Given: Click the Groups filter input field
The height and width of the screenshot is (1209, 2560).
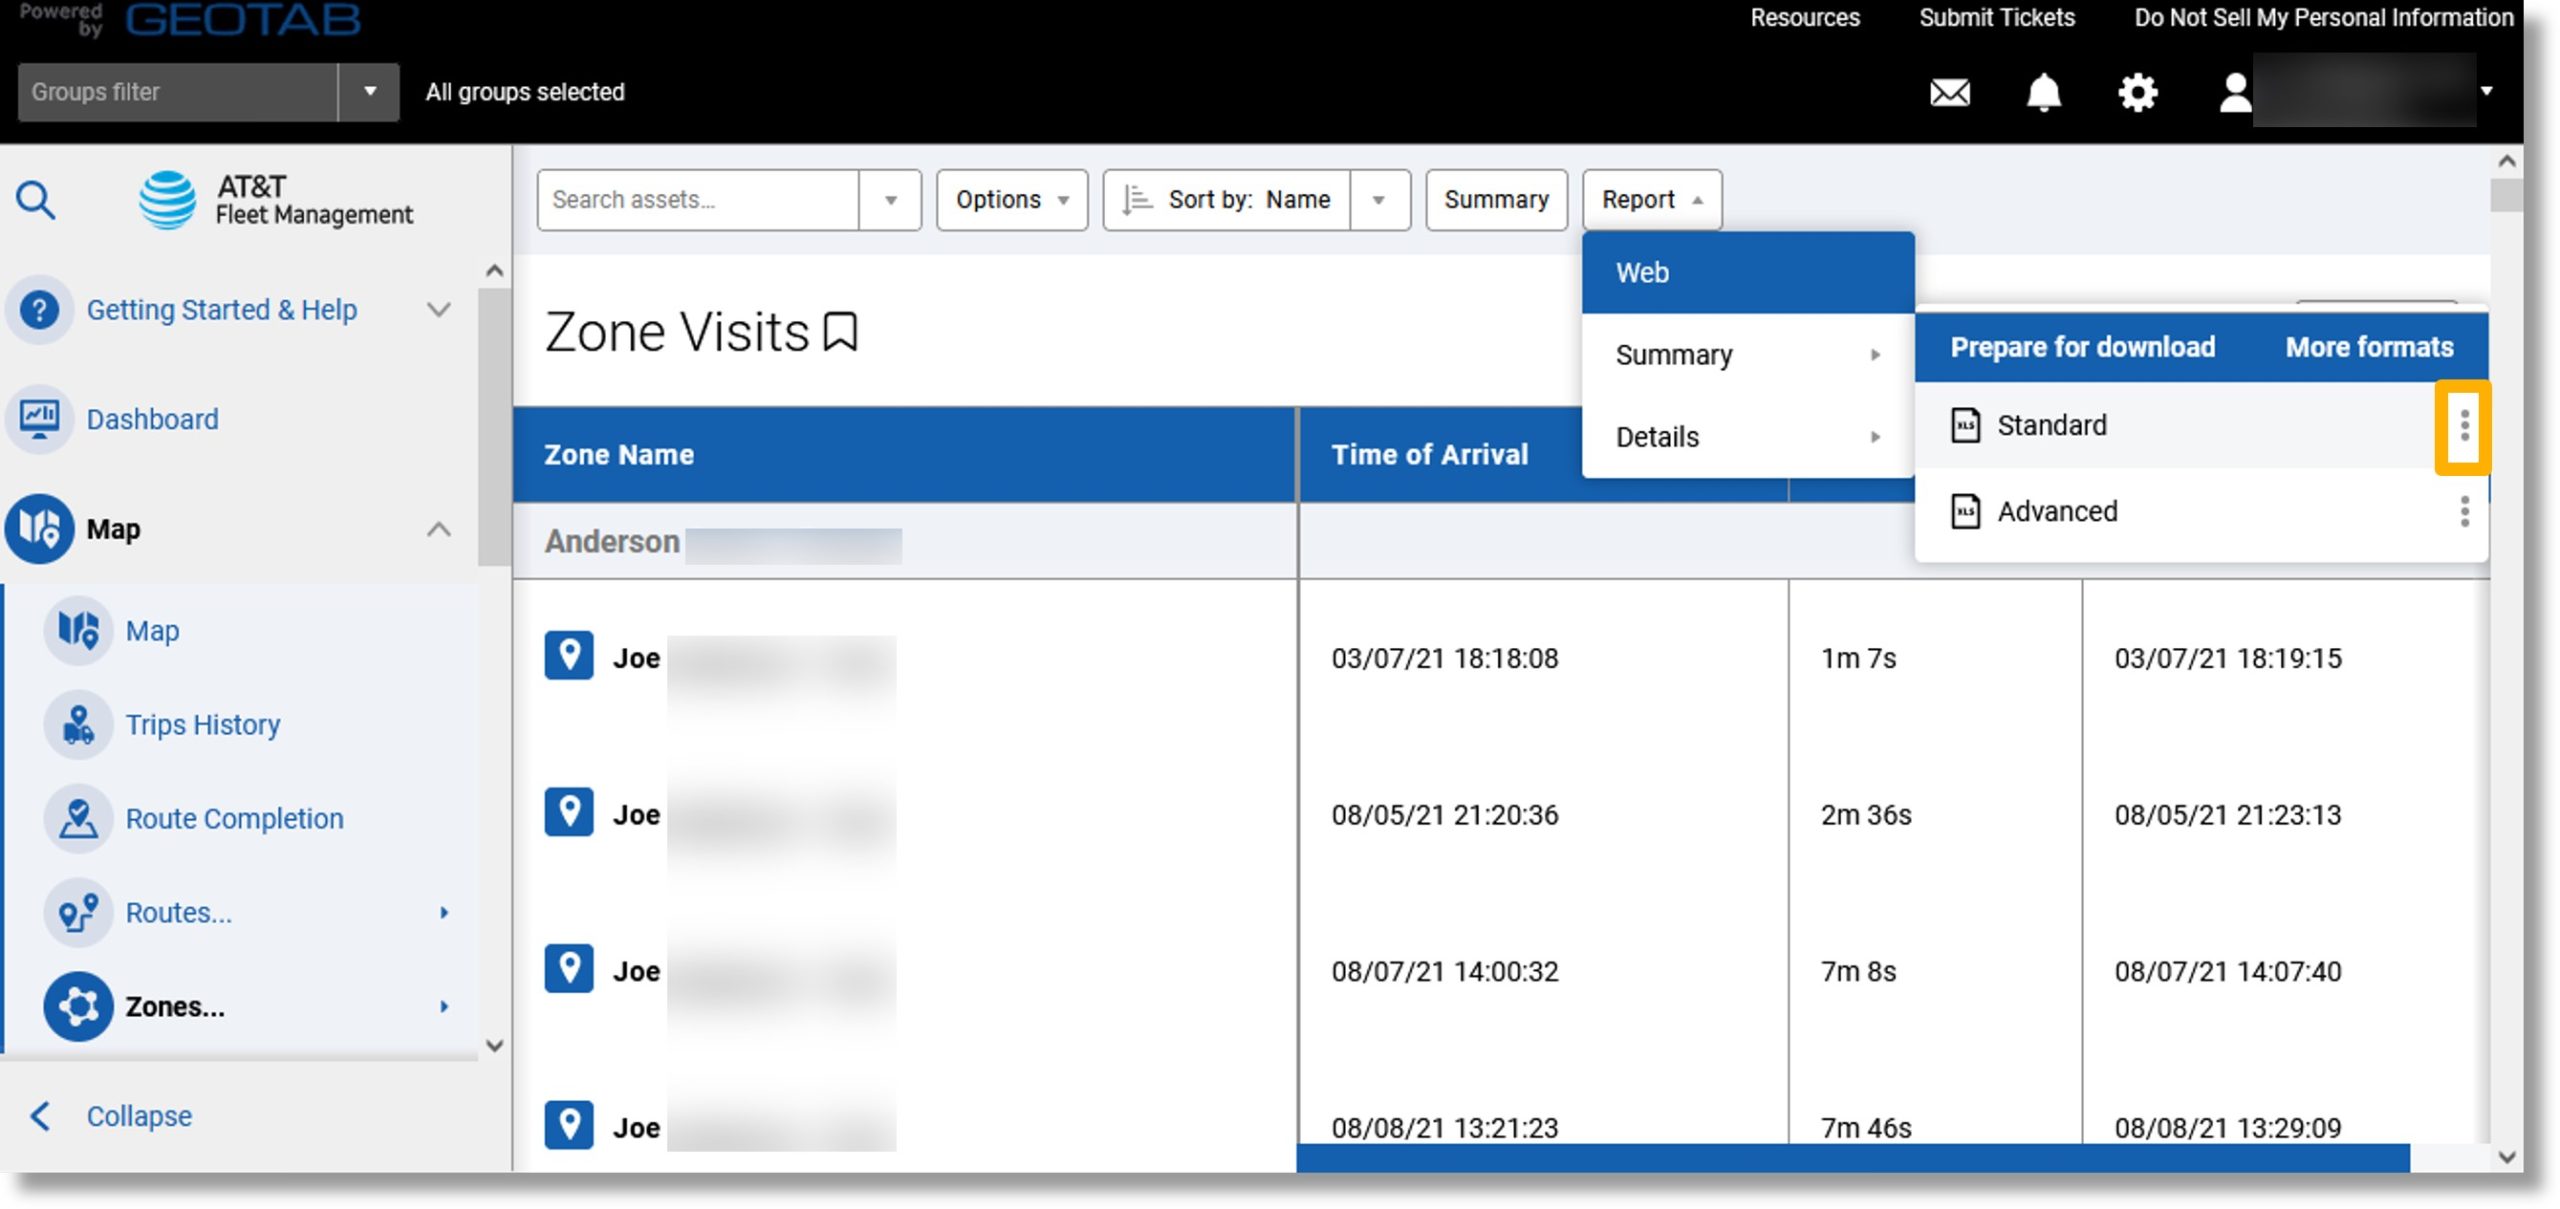Looking at the screenshot, I should tap(178, 92).
